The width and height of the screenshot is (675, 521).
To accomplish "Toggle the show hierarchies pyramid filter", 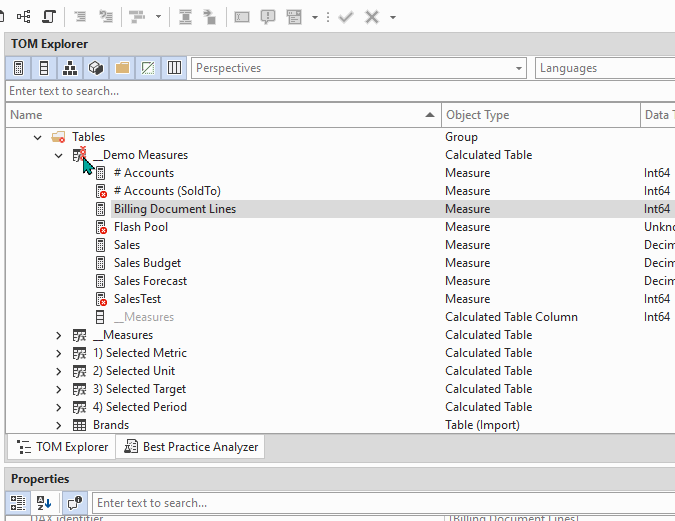I will [70, 68].
